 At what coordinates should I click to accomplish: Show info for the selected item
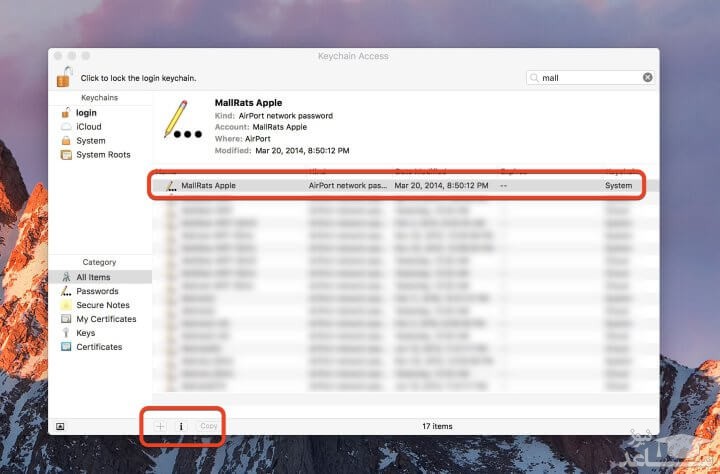click(x=181, y=426)
